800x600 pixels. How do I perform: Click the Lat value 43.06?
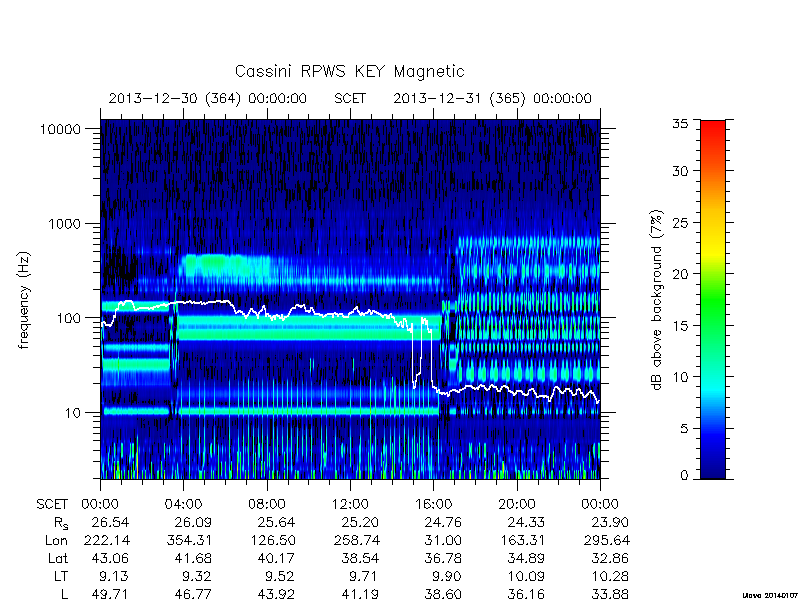pyautogui.click(x=110, y=558)
